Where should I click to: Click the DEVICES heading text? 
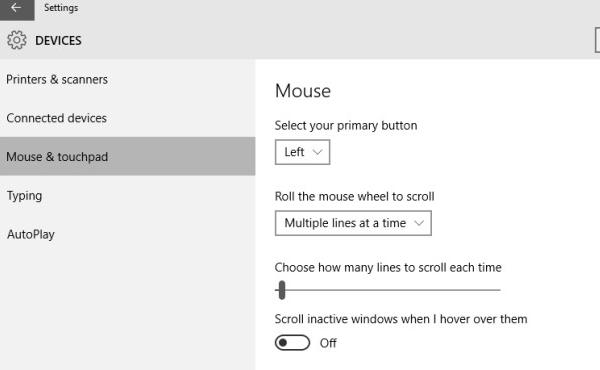coord(58,41)
